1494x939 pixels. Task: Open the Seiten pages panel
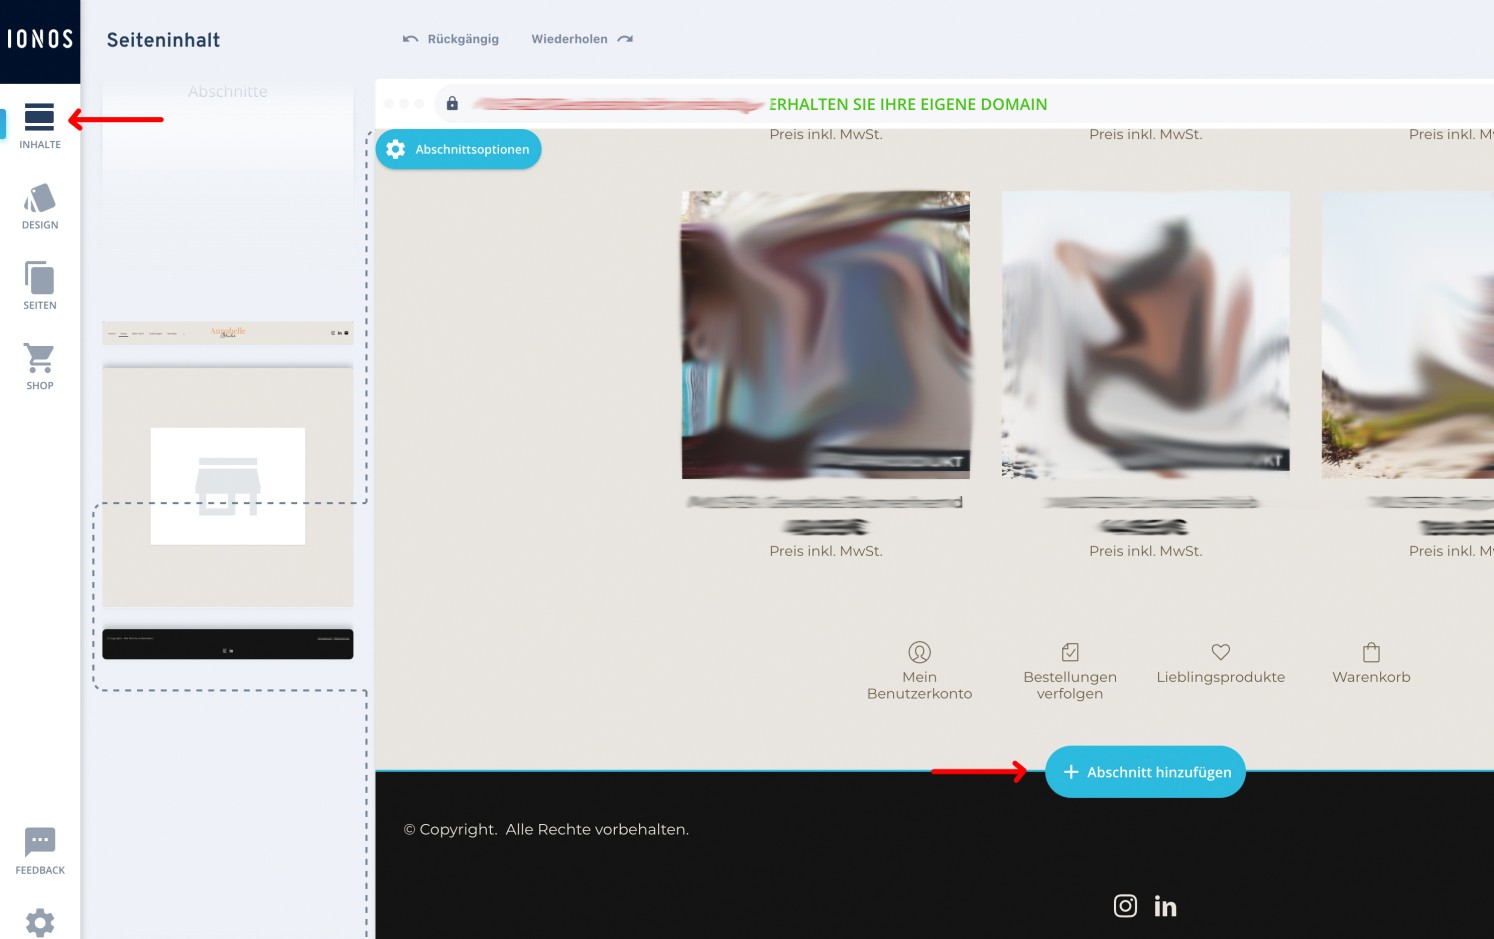[x=40, y=286]
